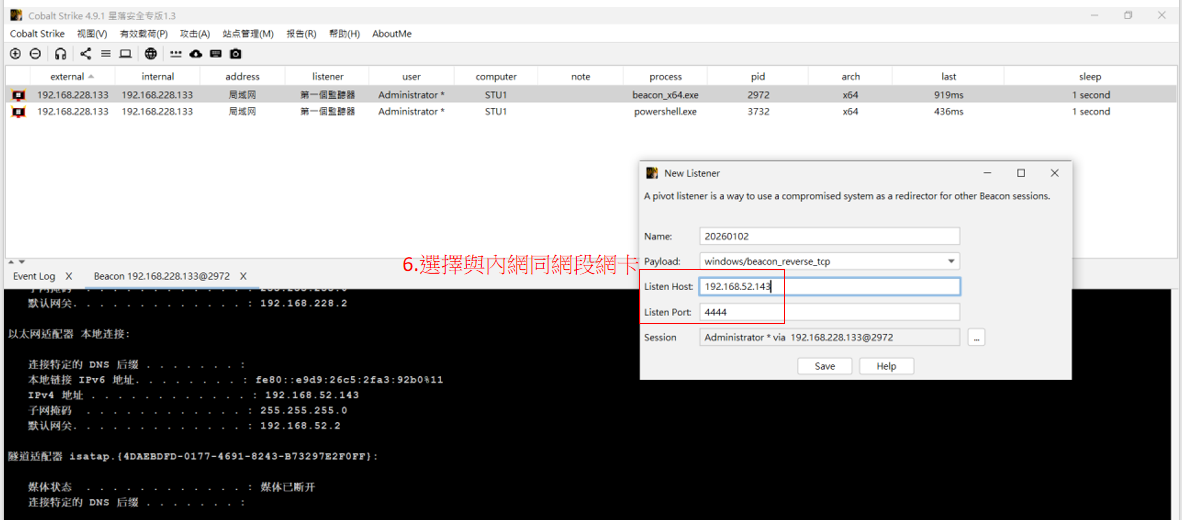Click Save in New Listener dialog
This screenshot has width=1182, height=520.
point(825,366)
